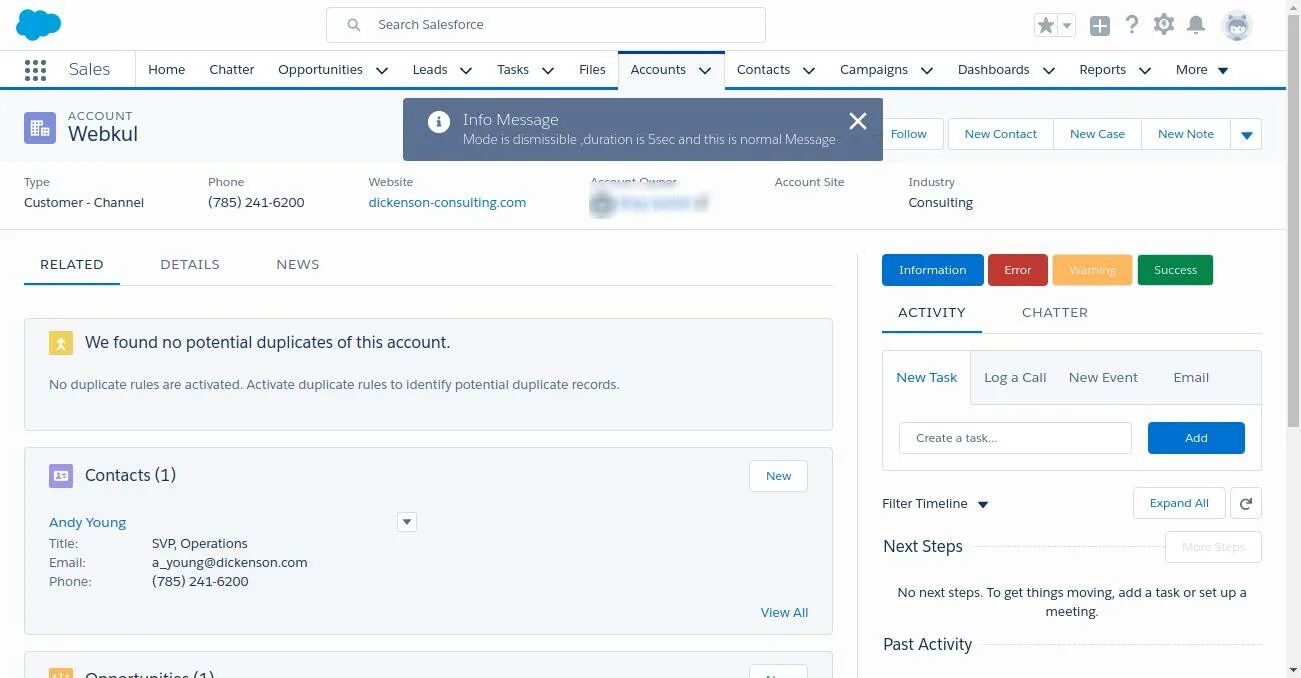Image resolution: width=1301 pixels, height=678 pixels.
Task: Open the More navigation menu
Action: [x=1202, y=70]
